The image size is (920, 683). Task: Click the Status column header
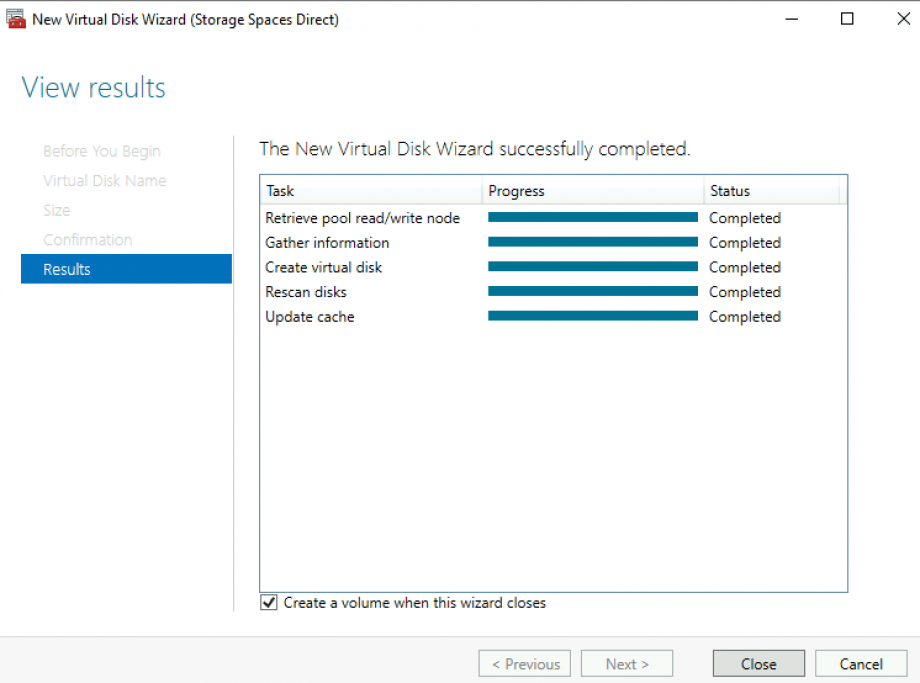point(730,191)
